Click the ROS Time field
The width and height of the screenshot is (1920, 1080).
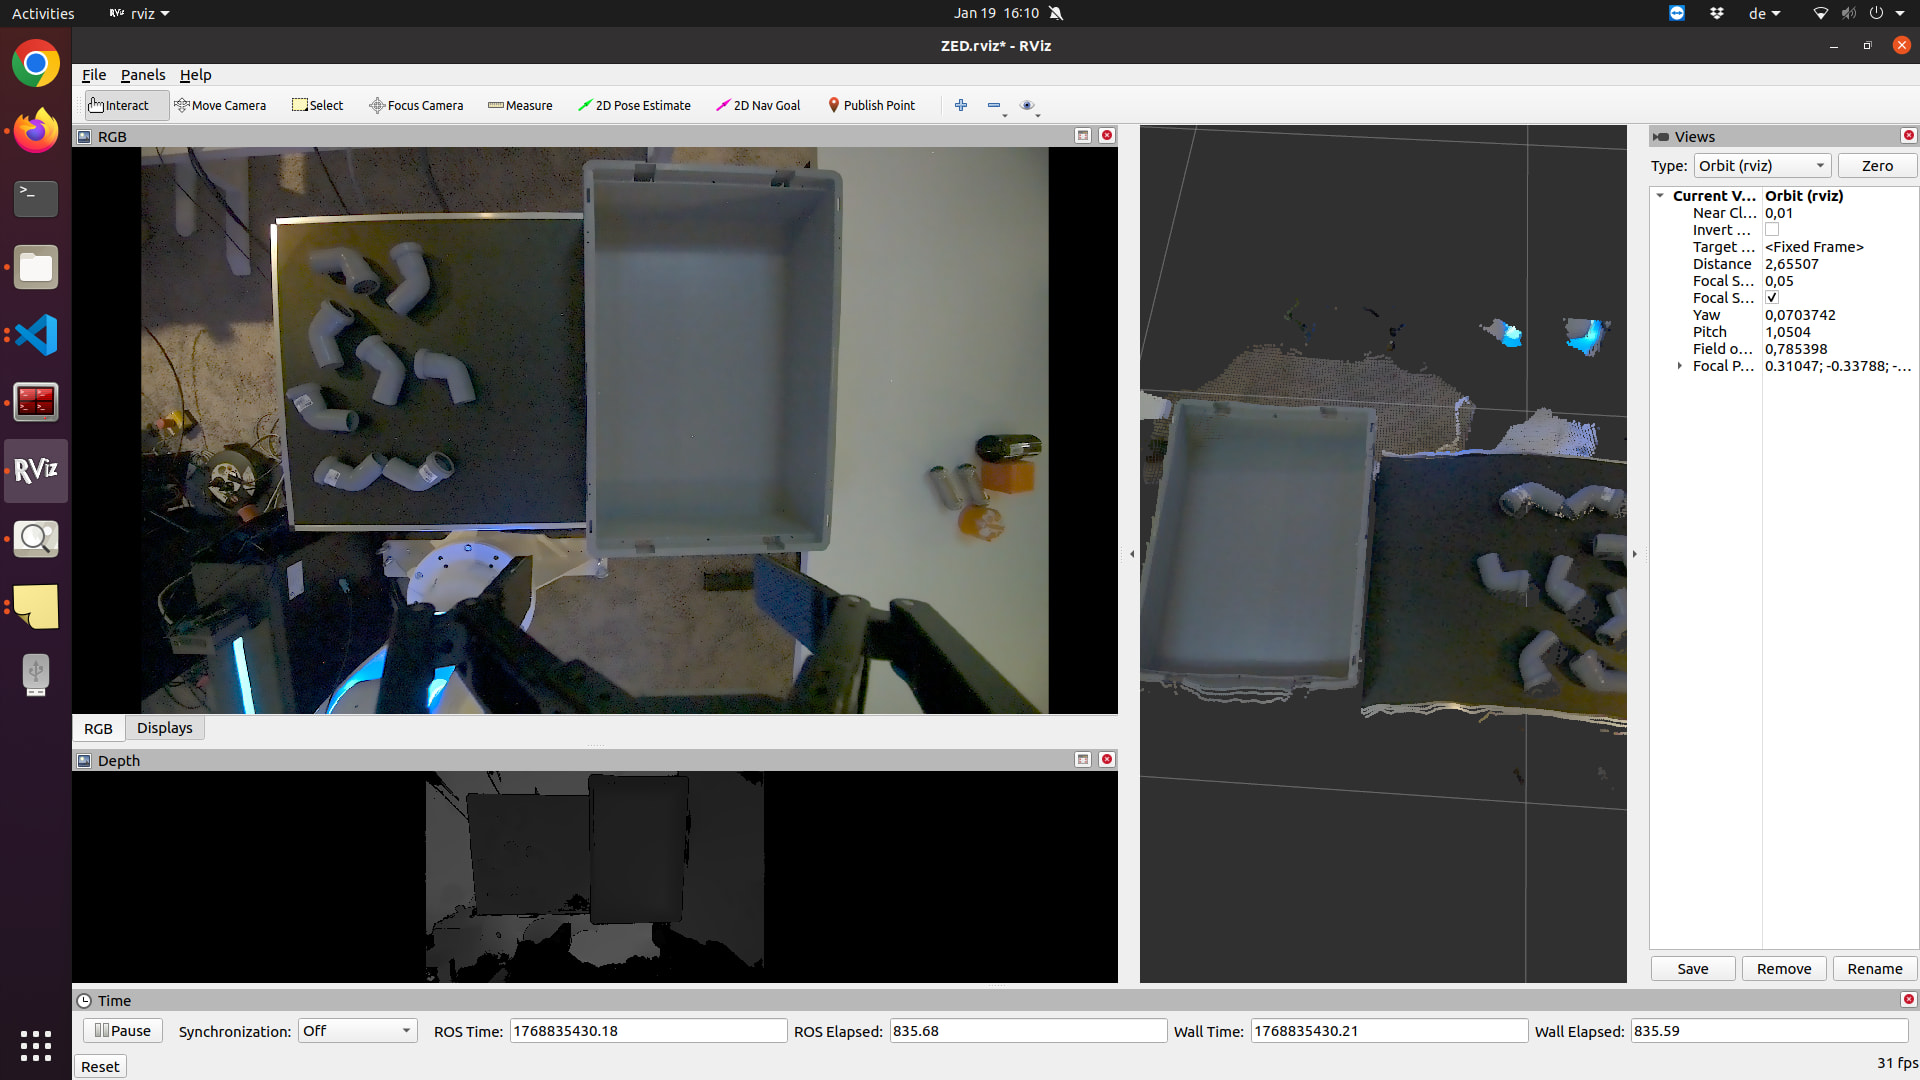[648, 1031]
